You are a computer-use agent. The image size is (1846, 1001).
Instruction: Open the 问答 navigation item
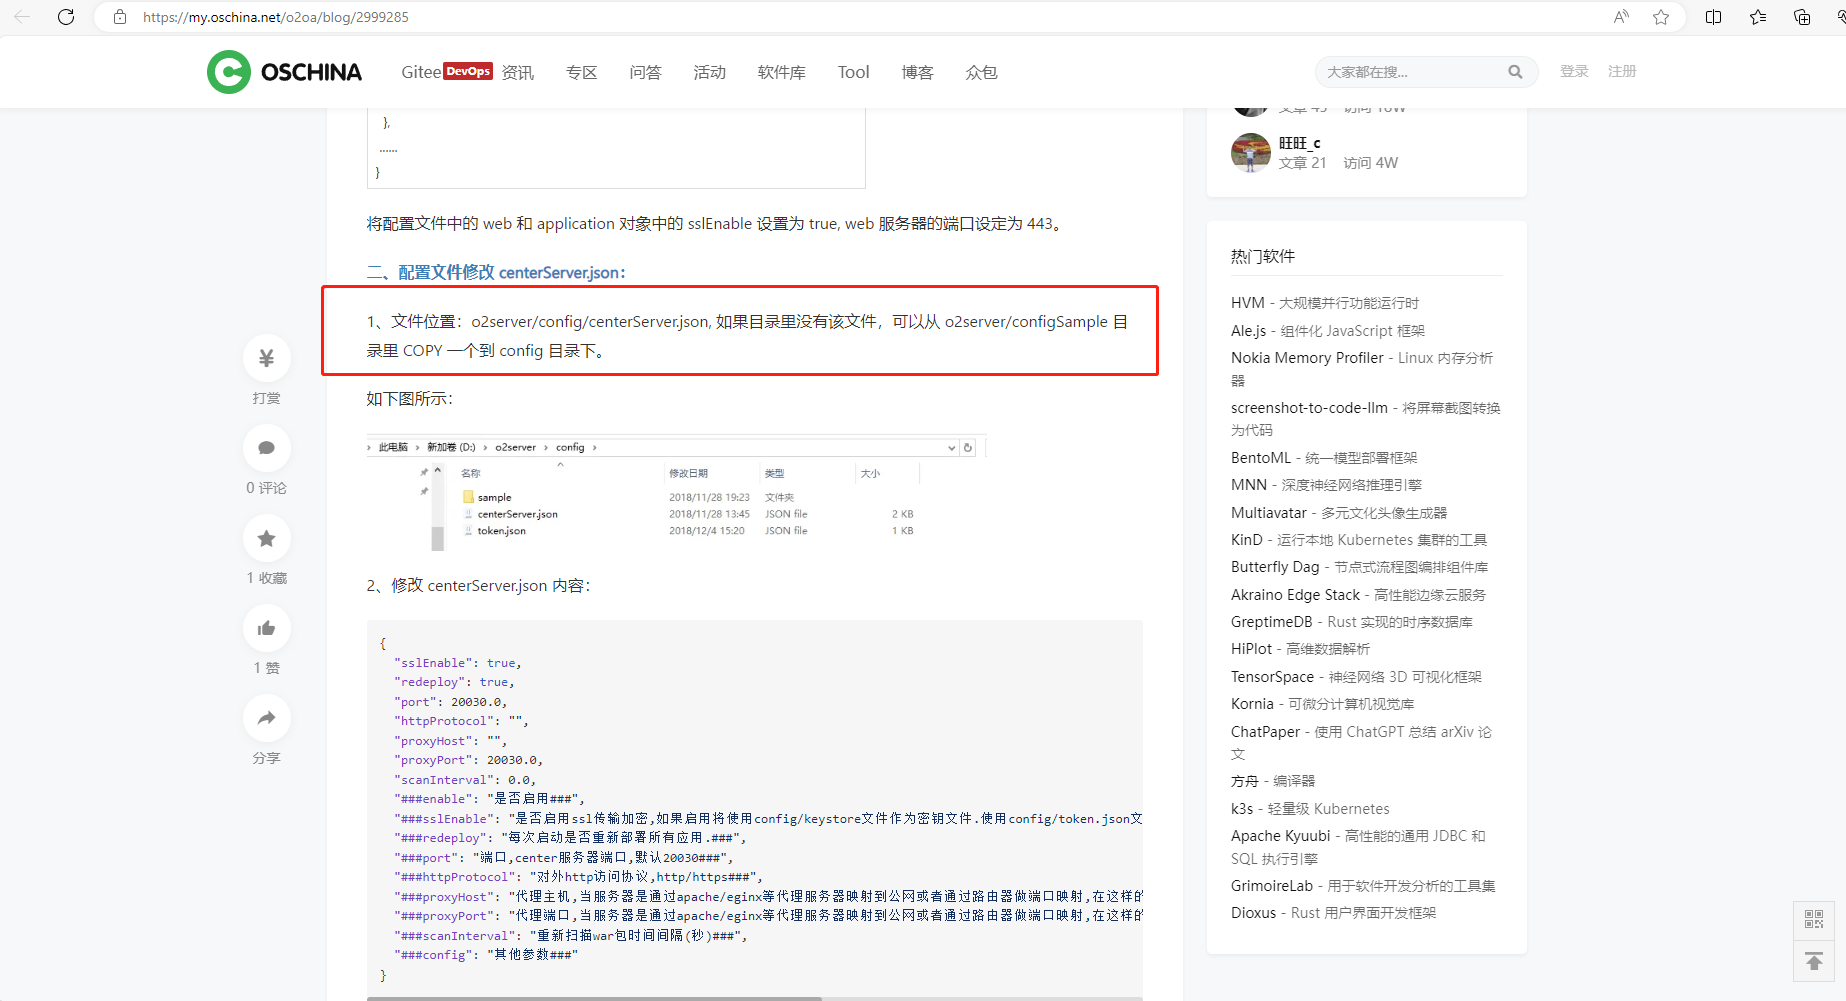(645, 72)
